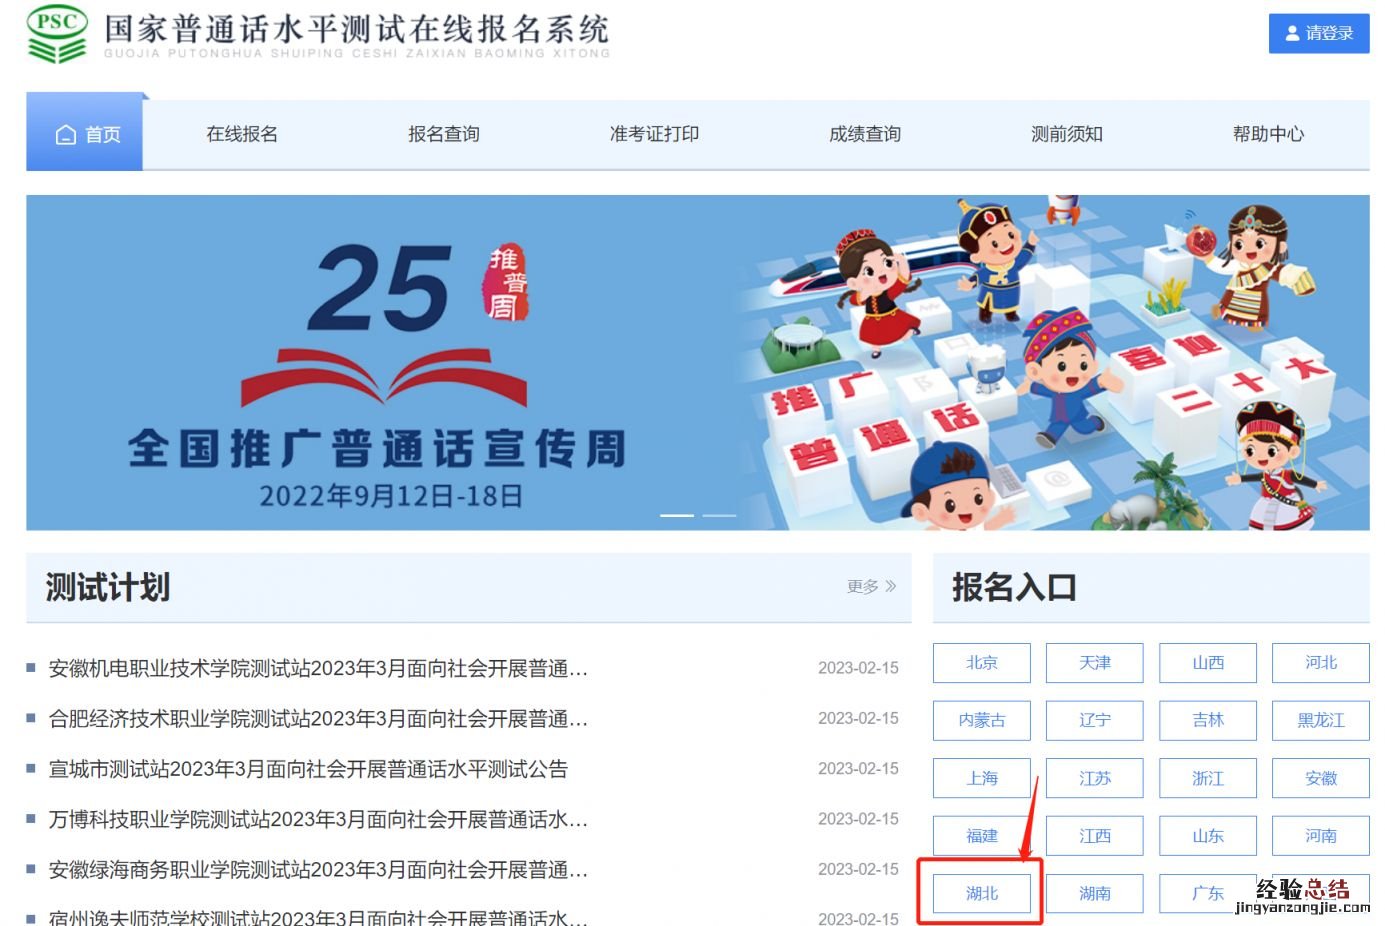This screenshot has height=926, width=1385.
Task: Select 黑龙江 registration entry
Action: click(x=1321, y=720)
